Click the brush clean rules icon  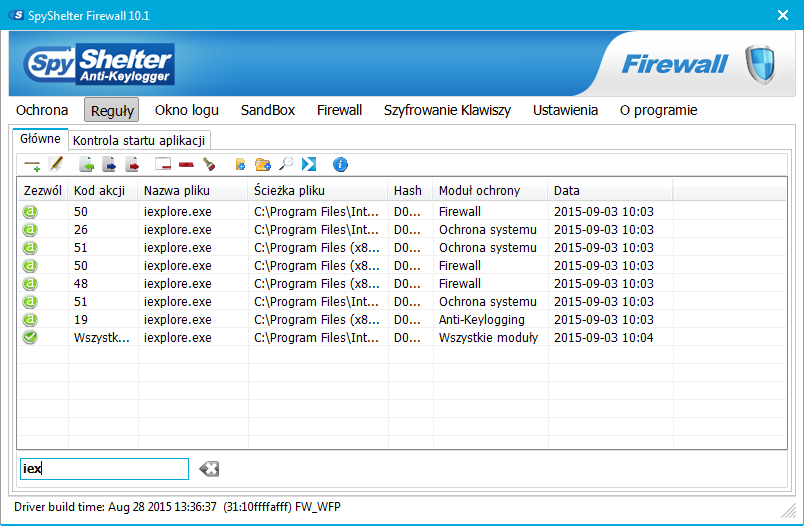pyautogui.click(x=209, y=165)
